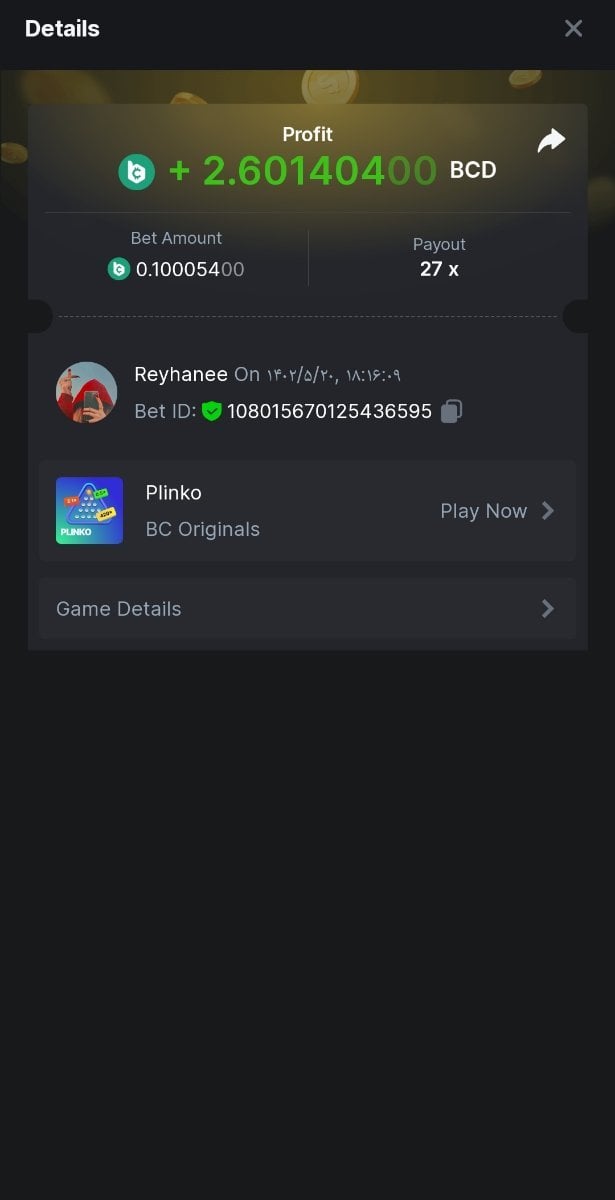Click the BC Originals label
Viewport: 615px width, 1200px height.
click(203, 530)
